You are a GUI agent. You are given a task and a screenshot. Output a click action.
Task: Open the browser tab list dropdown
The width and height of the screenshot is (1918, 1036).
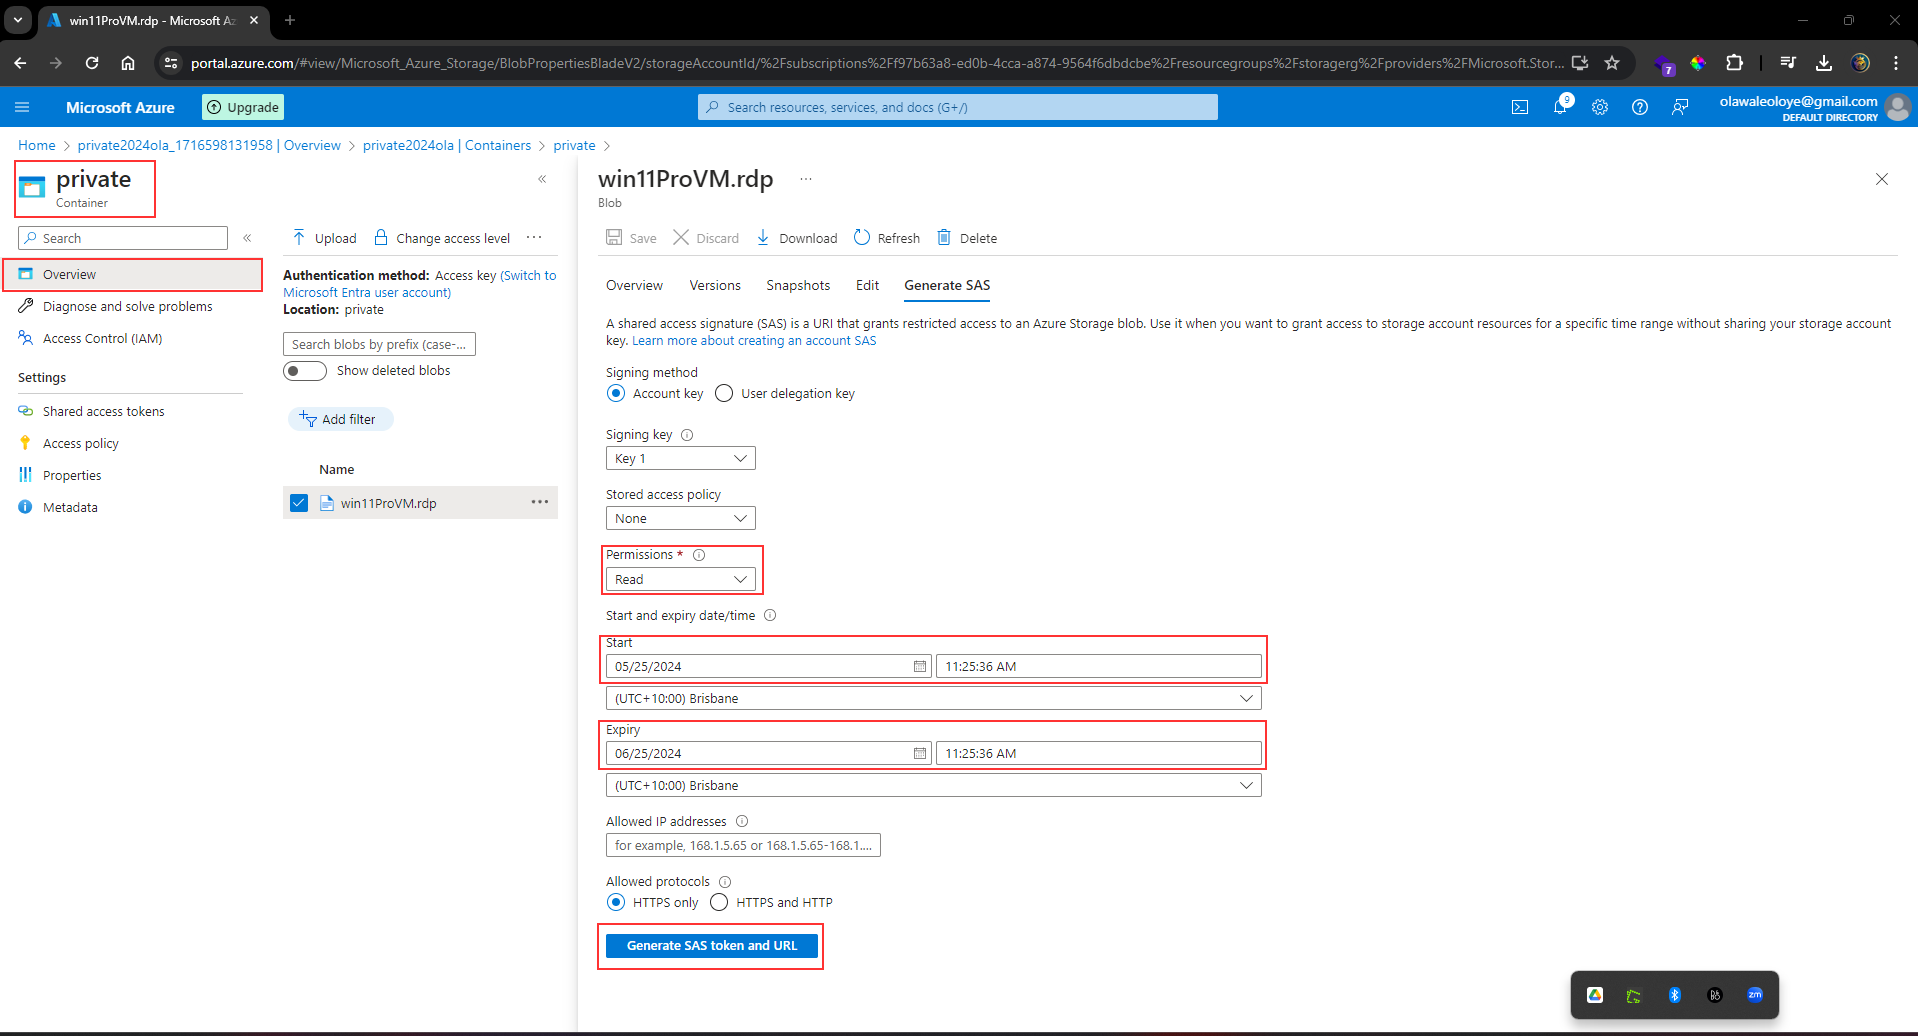click(18, 20)
